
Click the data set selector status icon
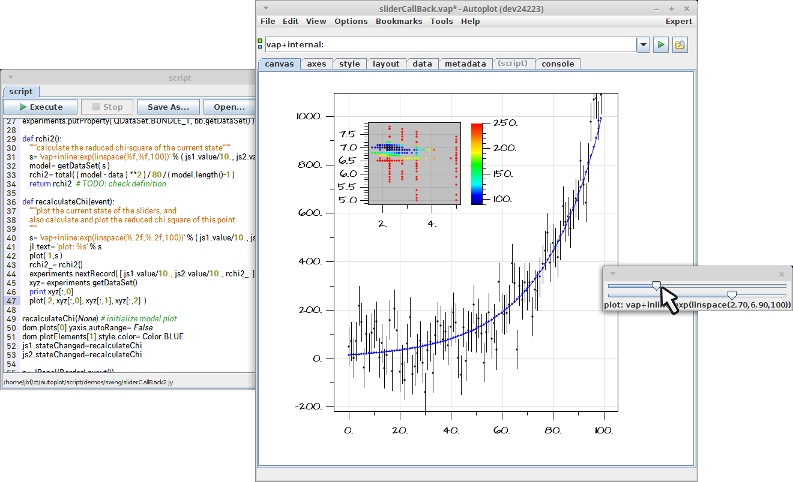[x=260, y=44]
